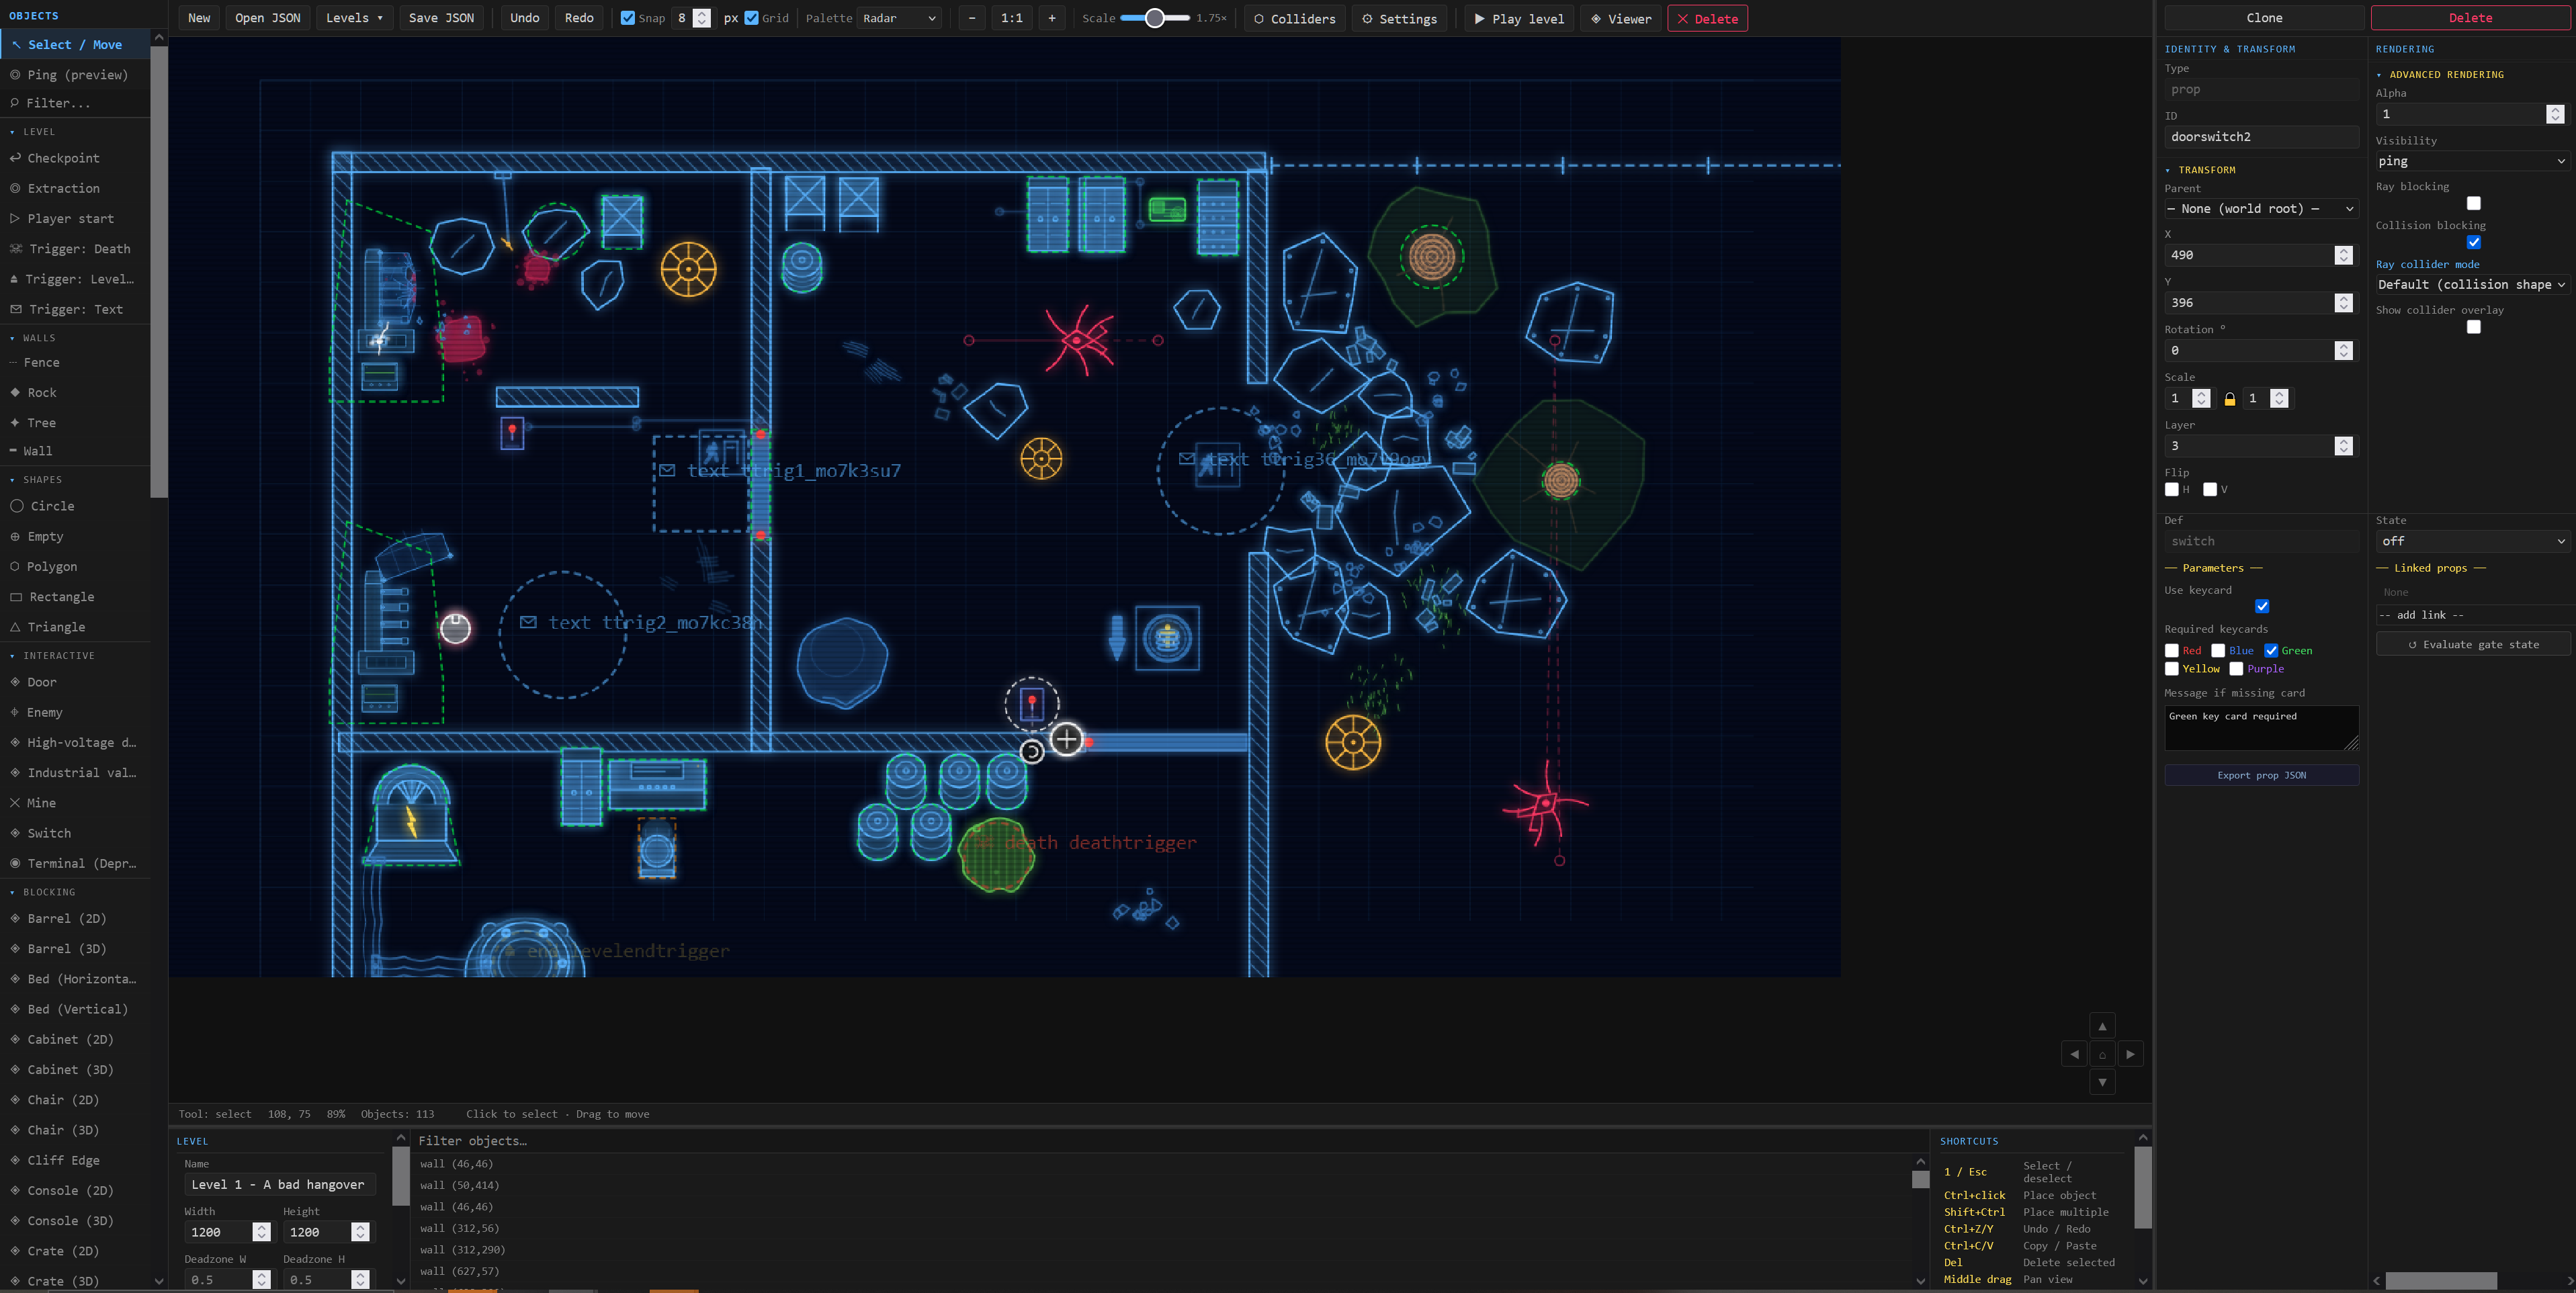Choose Barrel (2D) blocking object
The height and width of the screenshot is (1293, 2576).
[75, 918]
